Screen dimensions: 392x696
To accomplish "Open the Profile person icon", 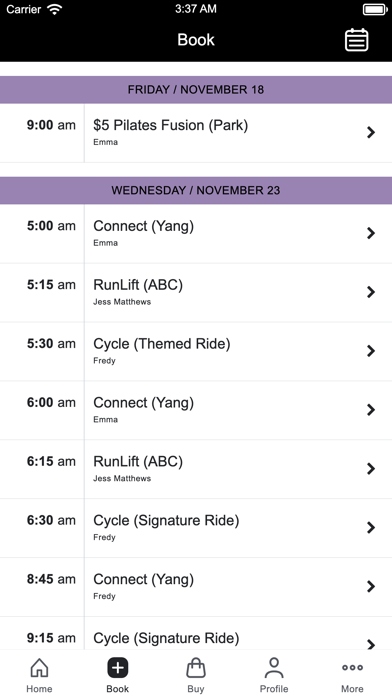I will click(274, 668).
